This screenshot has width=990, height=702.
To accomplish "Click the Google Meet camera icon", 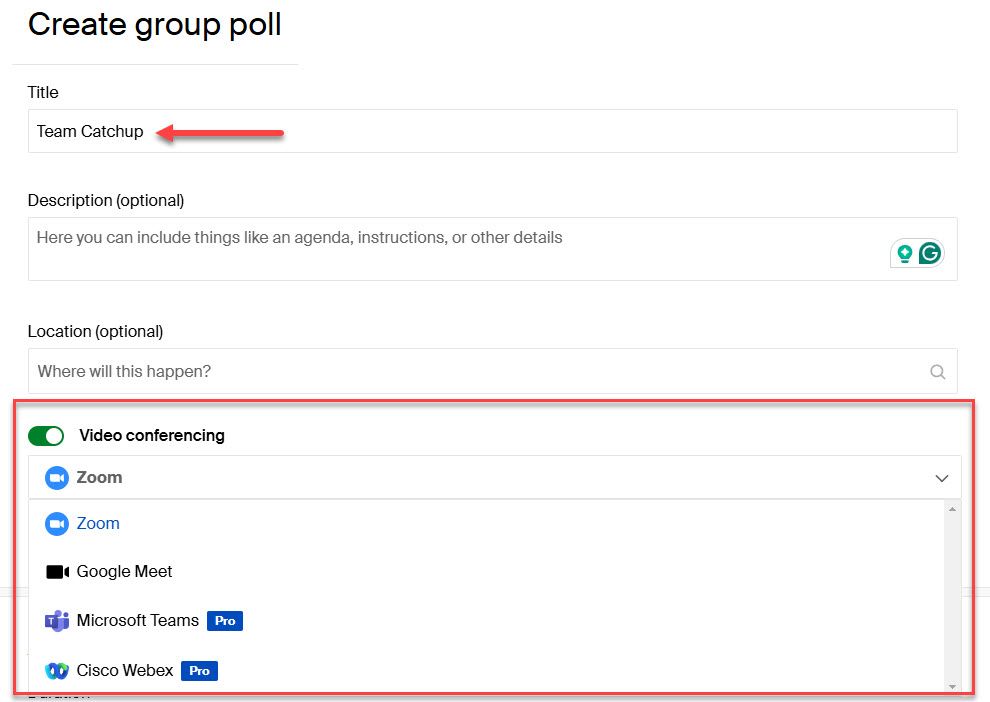I will click(x=57, y=571).
